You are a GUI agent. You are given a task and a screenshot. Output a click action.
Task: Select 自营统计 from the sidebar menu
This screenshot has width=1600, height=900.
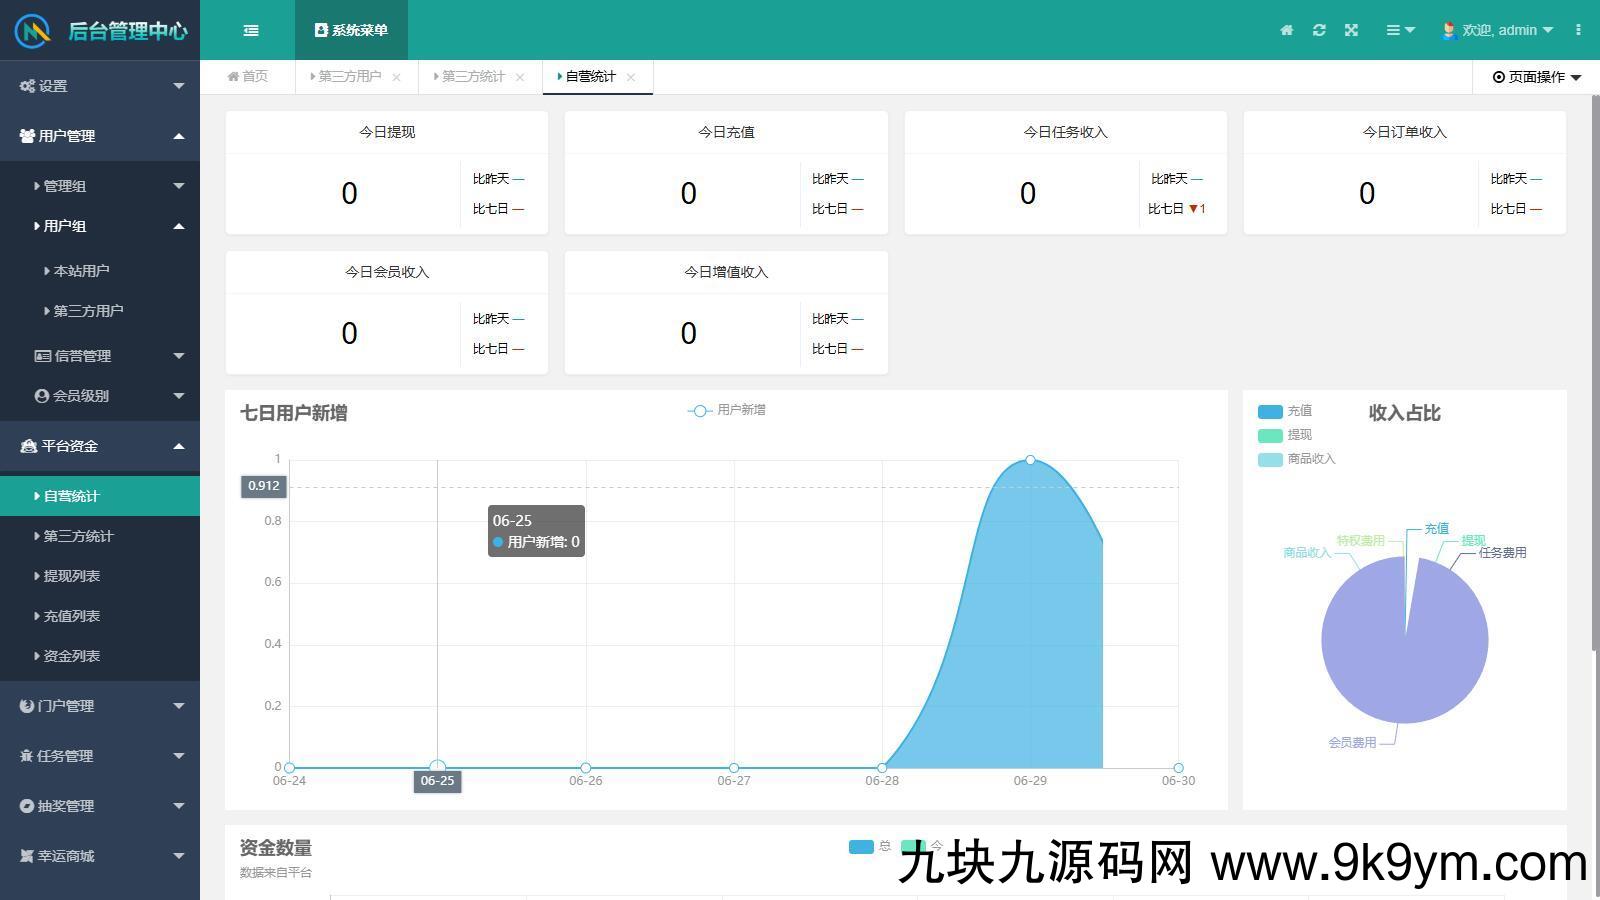pyautogui.click(x=70, y=495)
